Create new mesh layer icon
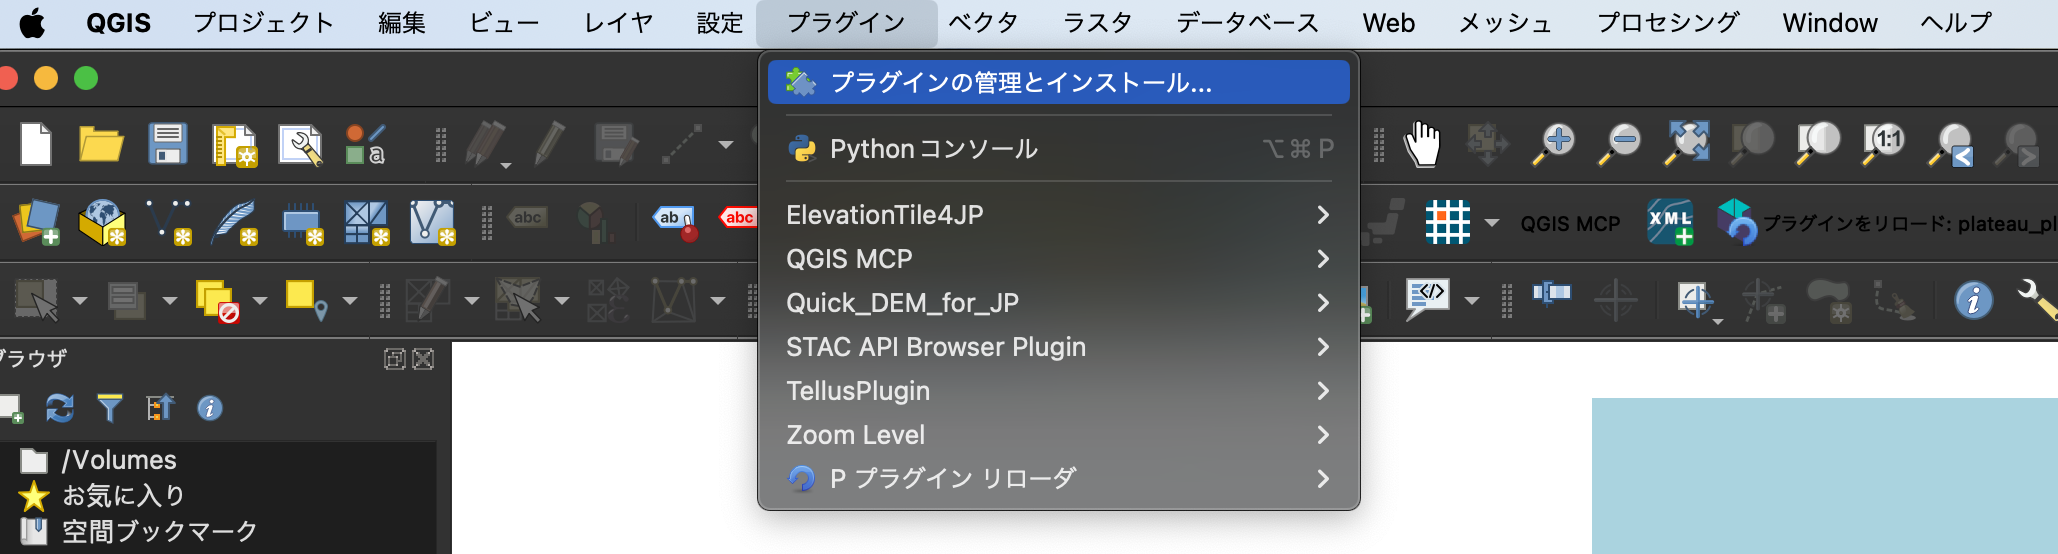 (365, 222)
